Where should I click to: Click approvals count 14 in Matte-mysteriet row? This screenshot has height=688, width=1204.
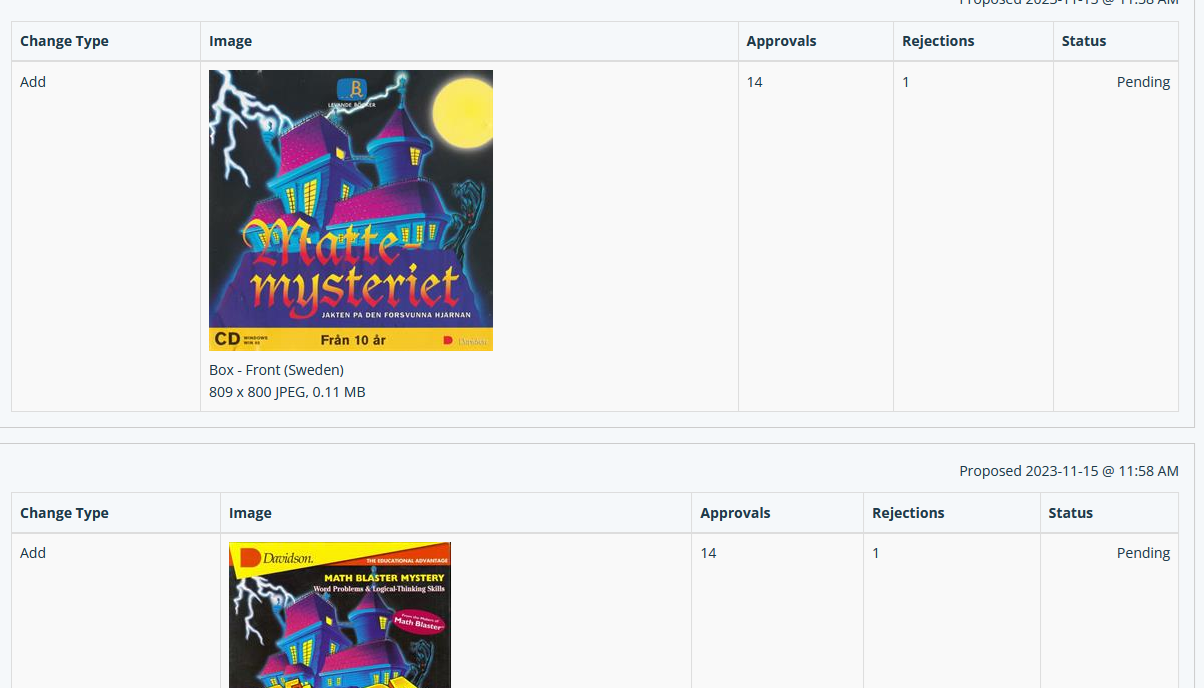755,82
